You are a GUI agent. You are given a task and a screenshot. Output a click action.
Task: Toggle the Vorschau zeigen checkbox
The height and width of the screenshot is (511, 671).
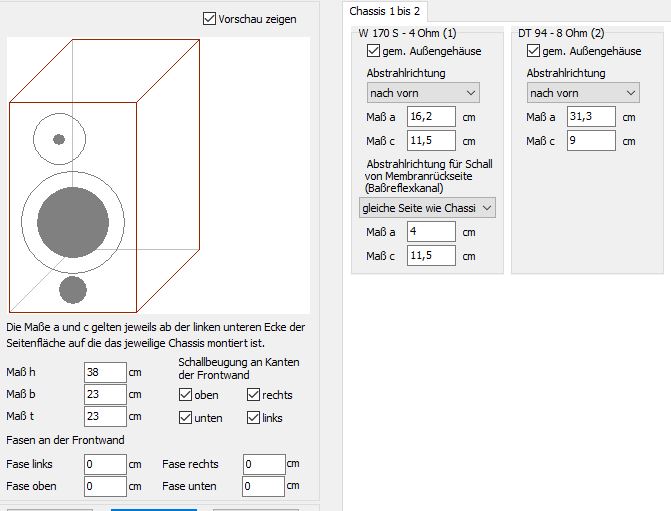pos(209,18)
